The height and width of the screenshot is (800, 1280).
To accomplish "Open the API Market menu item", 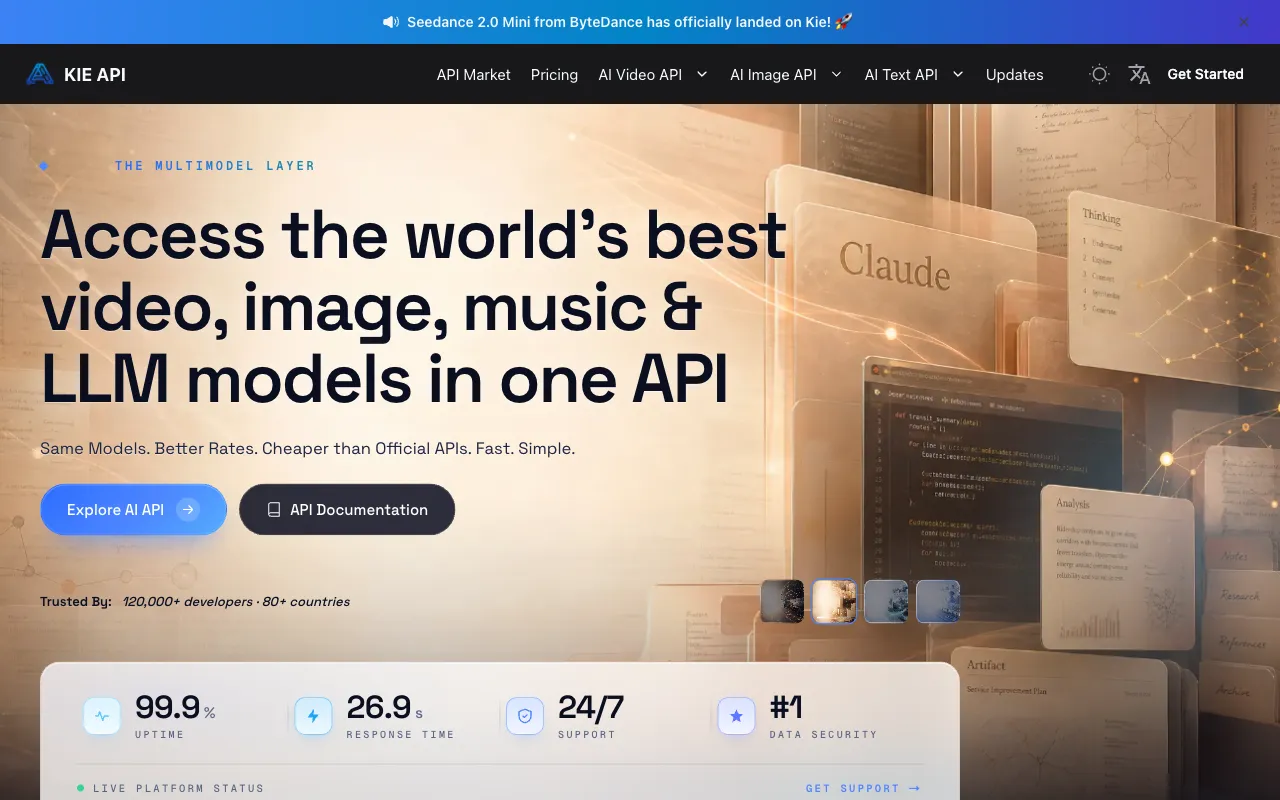I will pyautogui.click(x=474, y=75).
